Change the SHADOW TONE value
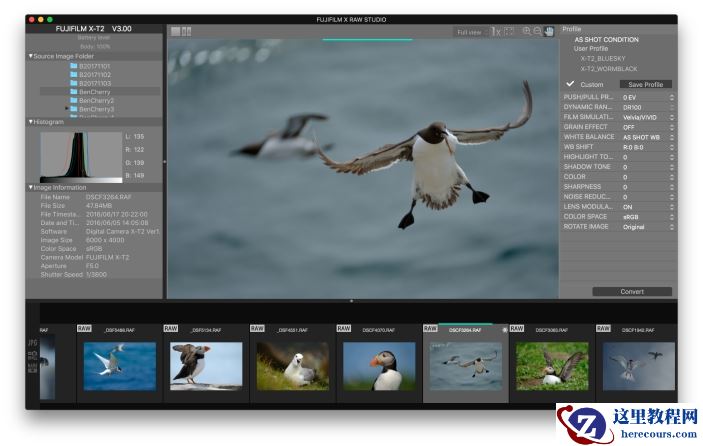703x446 pixels. pos(647,167)
